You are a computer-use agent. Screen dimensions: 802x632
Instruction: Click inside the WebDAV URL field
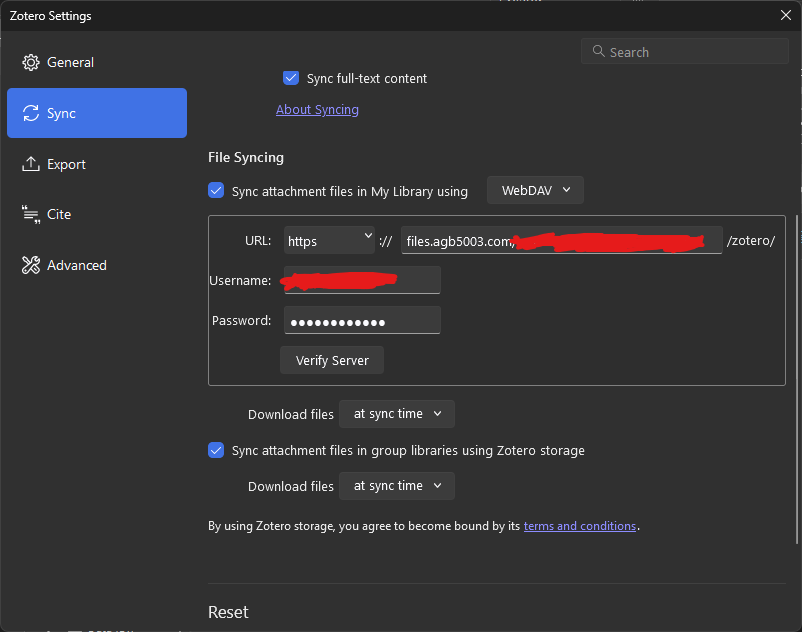(560, 240)
